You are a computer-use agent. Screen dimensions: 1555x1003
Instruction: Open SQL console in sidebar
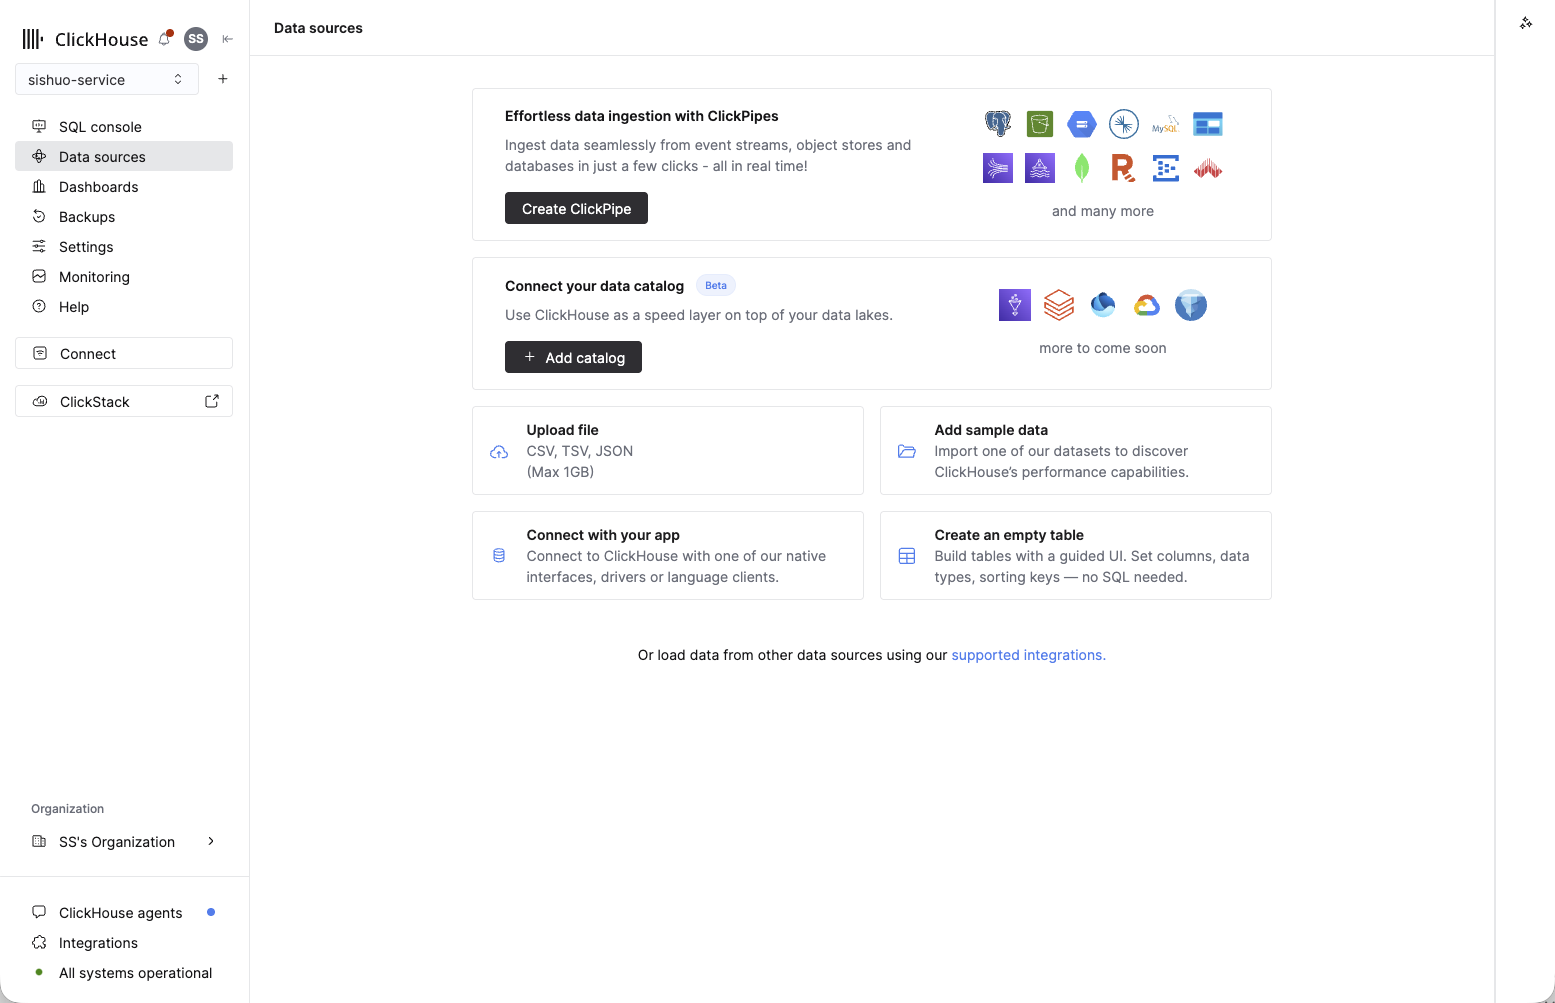coord(124,126)
